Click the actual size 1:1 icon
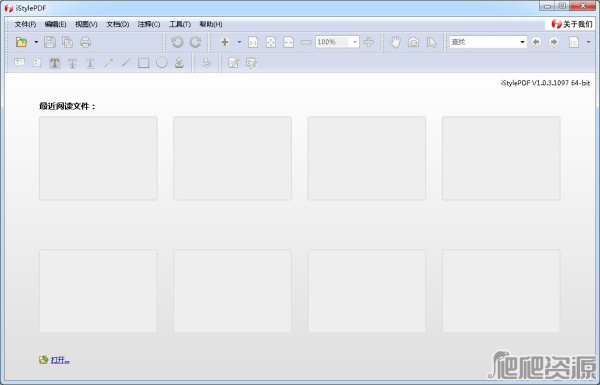The width and height of the screenshot is (600, 385). [253, 42]
